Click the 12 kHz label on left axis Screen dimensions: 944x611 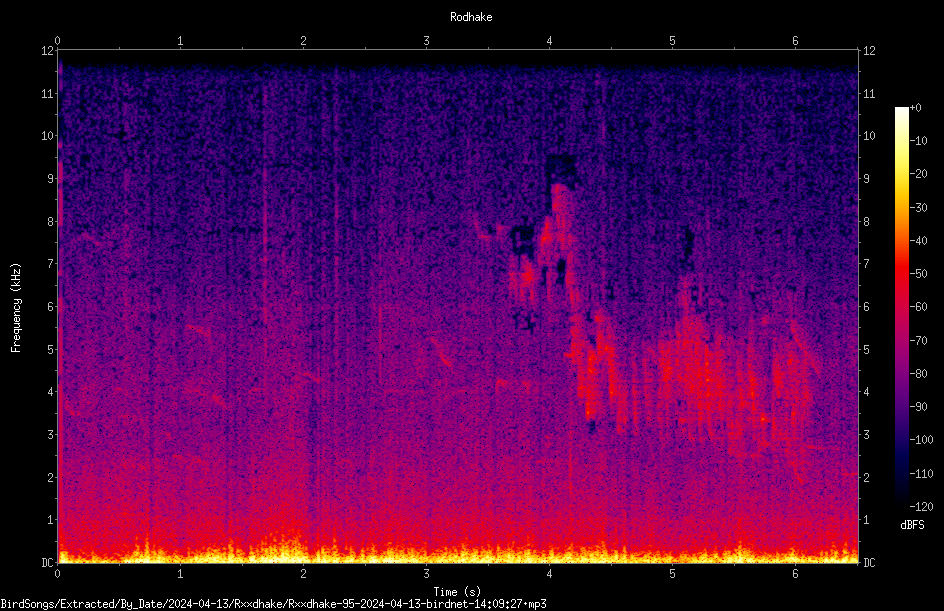point(48,51)
